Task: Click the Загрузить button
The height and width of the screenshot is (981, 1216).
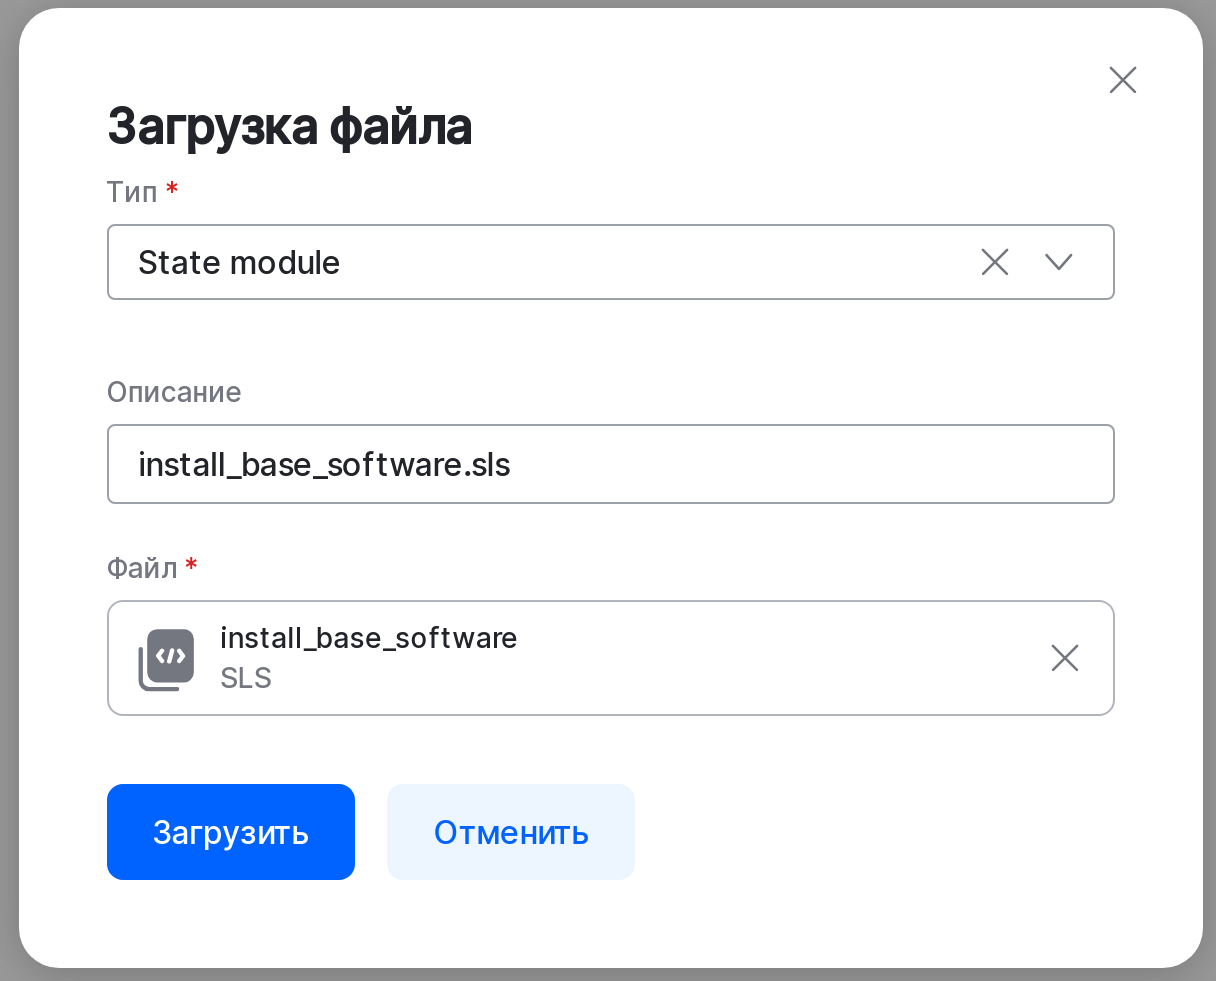Action: 230,831
